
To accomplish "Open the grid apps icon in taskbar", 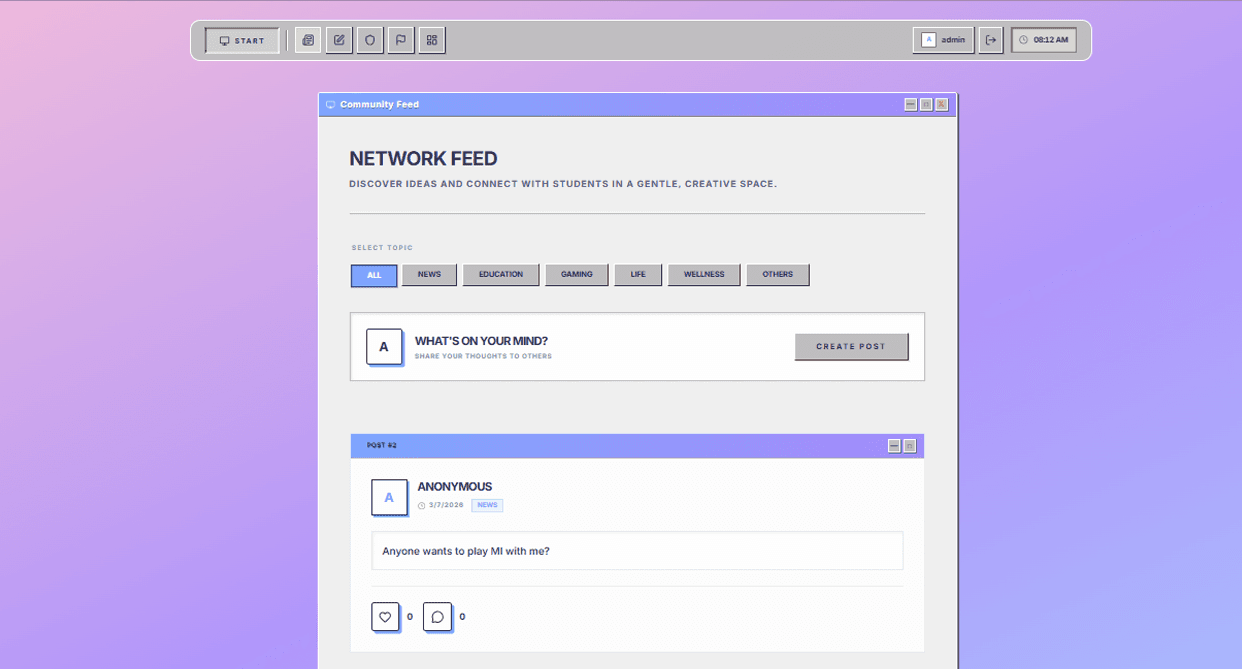I will pos(432,41).
